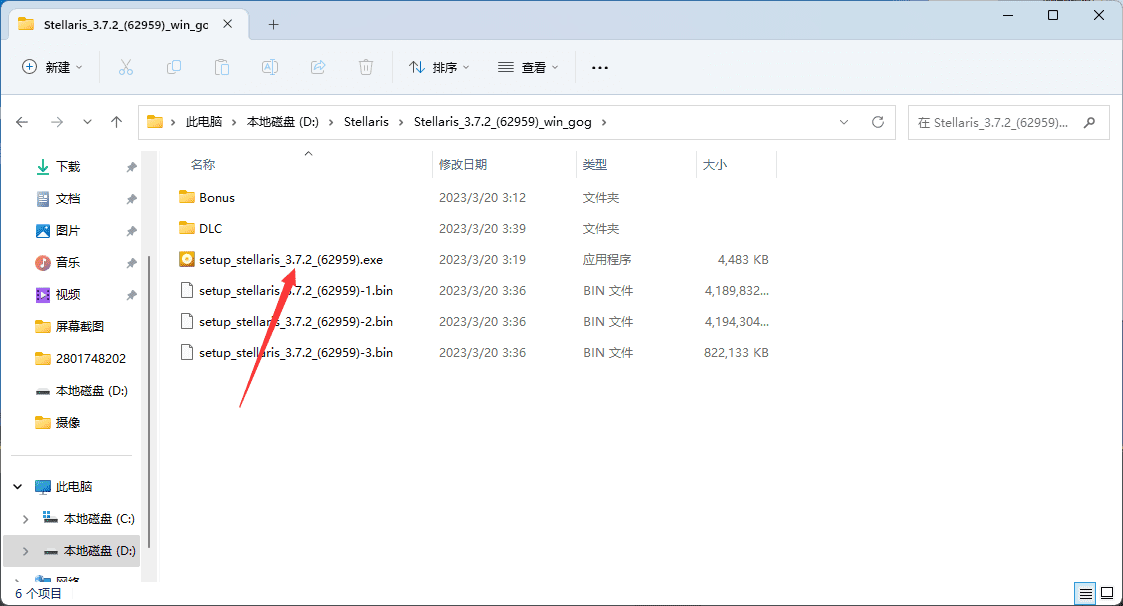The image size is (1123, 606).
Task: Click the Paste clipboard icon
Action: tap(222, 67)
